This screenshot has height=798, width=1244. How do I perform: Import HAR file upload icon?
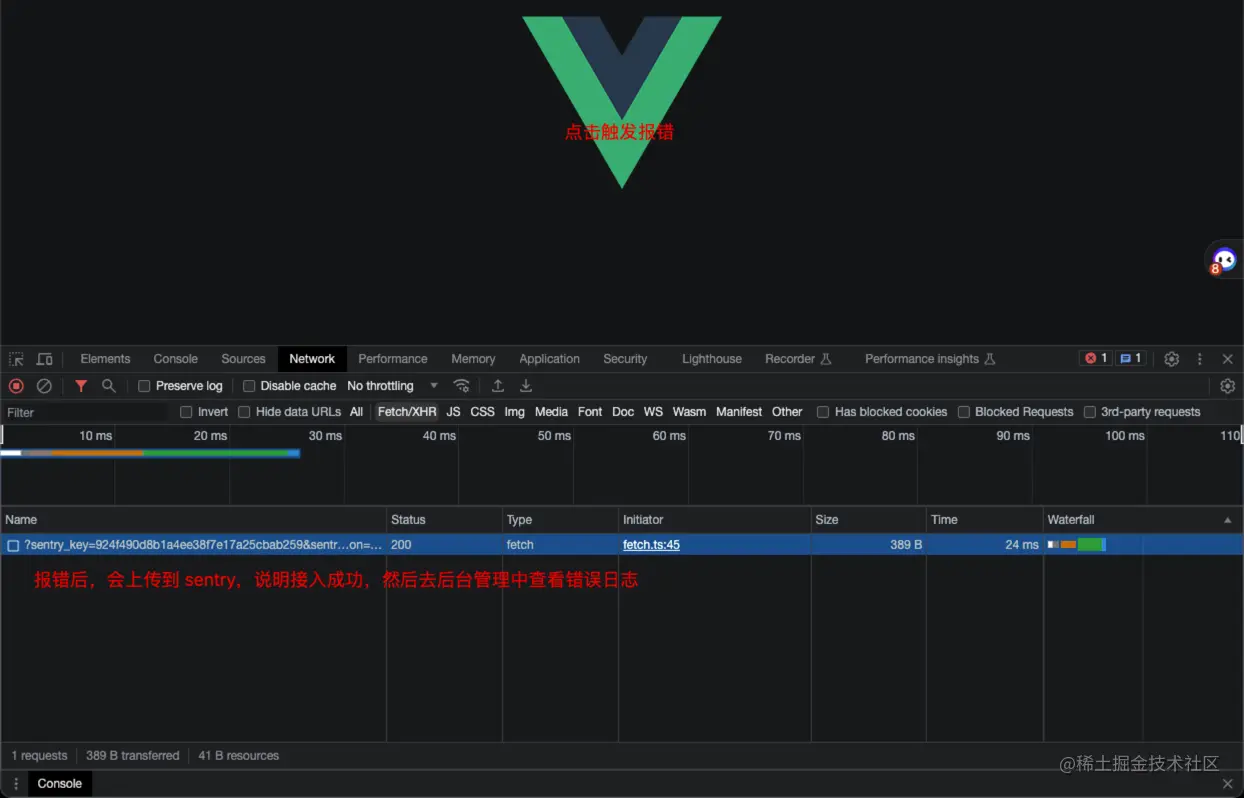point(498,386)
